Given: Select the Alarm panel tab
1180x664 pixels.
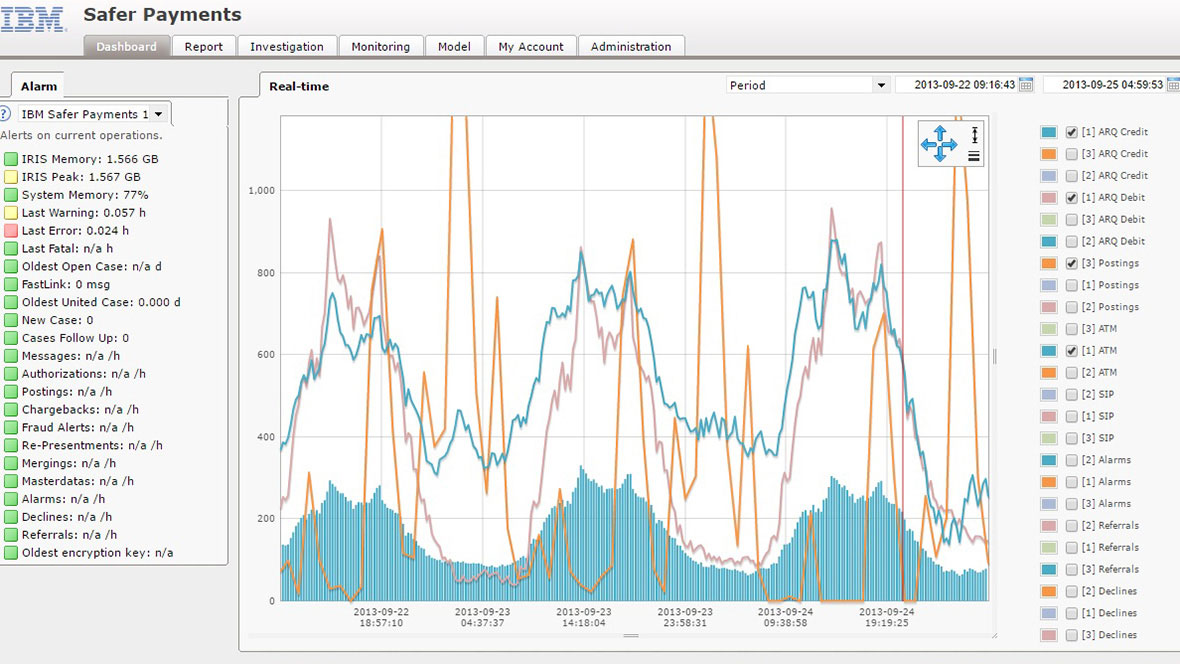Looking at the screenshot, I should pyautogui.click(x=39, y=87).
